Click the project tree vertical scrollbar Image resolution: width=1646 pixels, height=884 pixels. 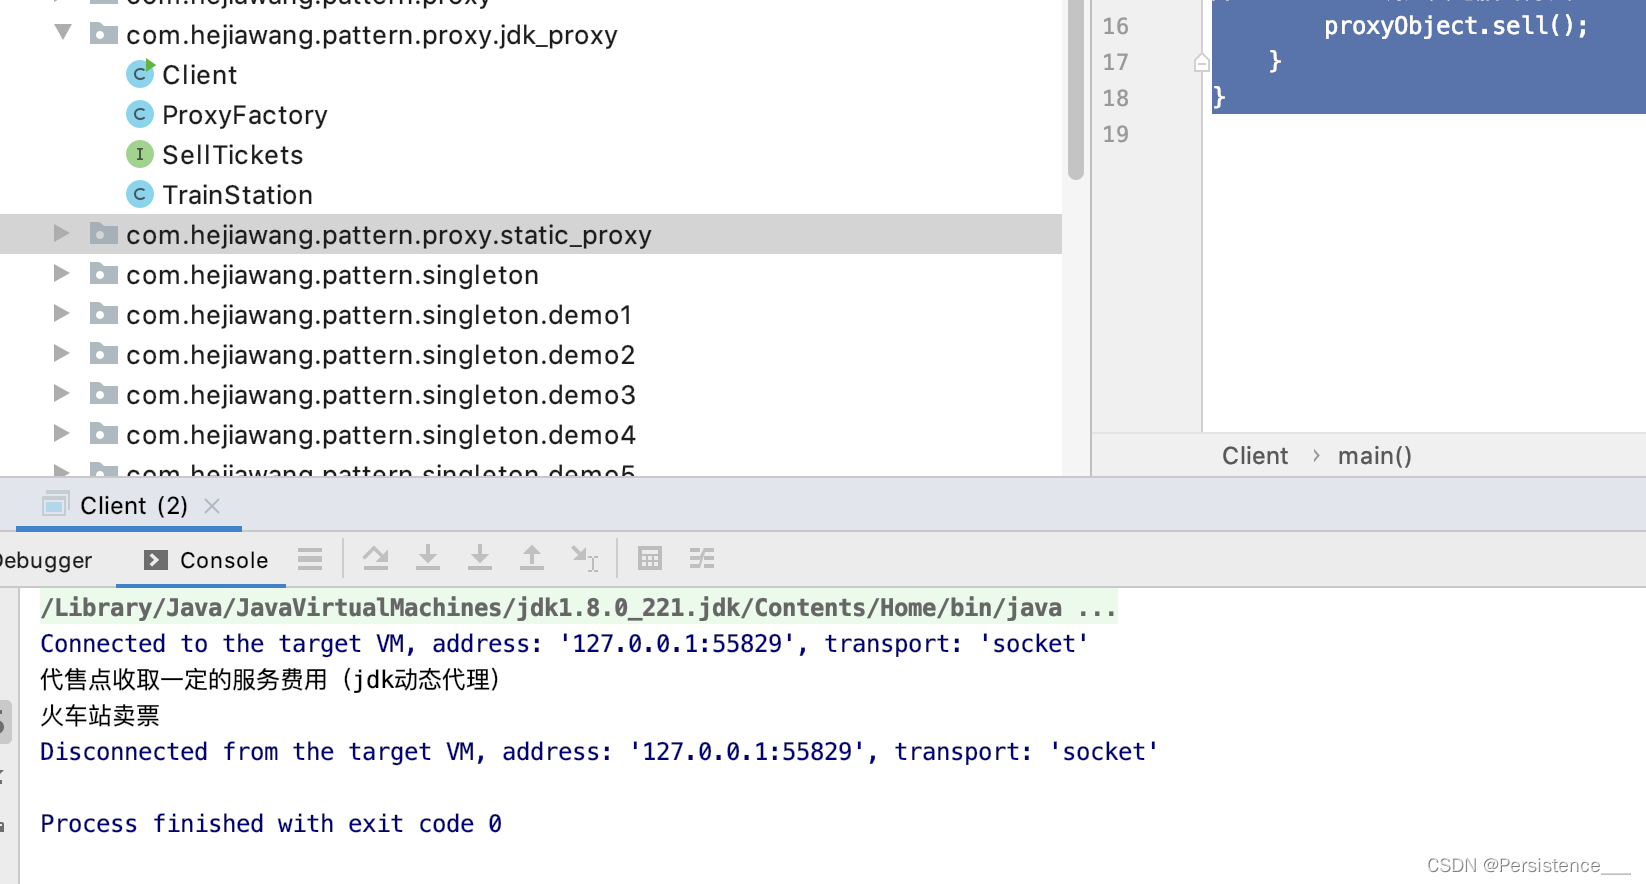pyautogui.click(x=1076, y=90)
